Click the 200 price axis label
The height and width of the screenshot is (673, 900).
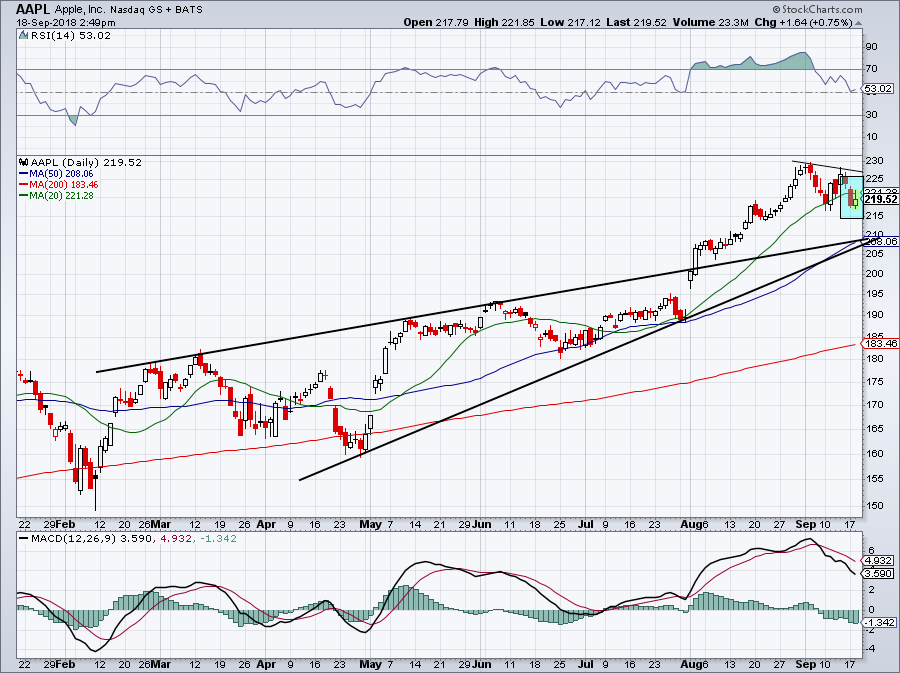[x=874, y=274]
